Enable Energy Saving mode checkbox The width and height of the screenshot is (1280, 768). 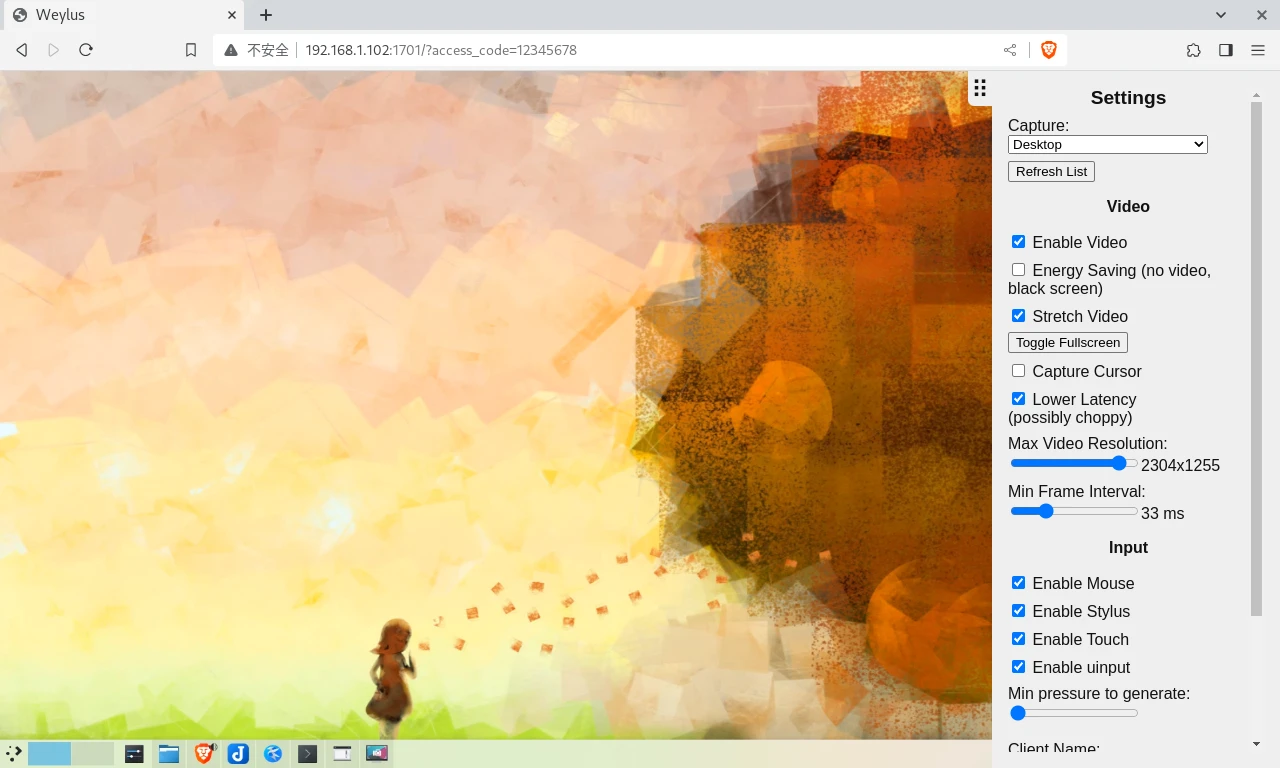point(1018,270)
